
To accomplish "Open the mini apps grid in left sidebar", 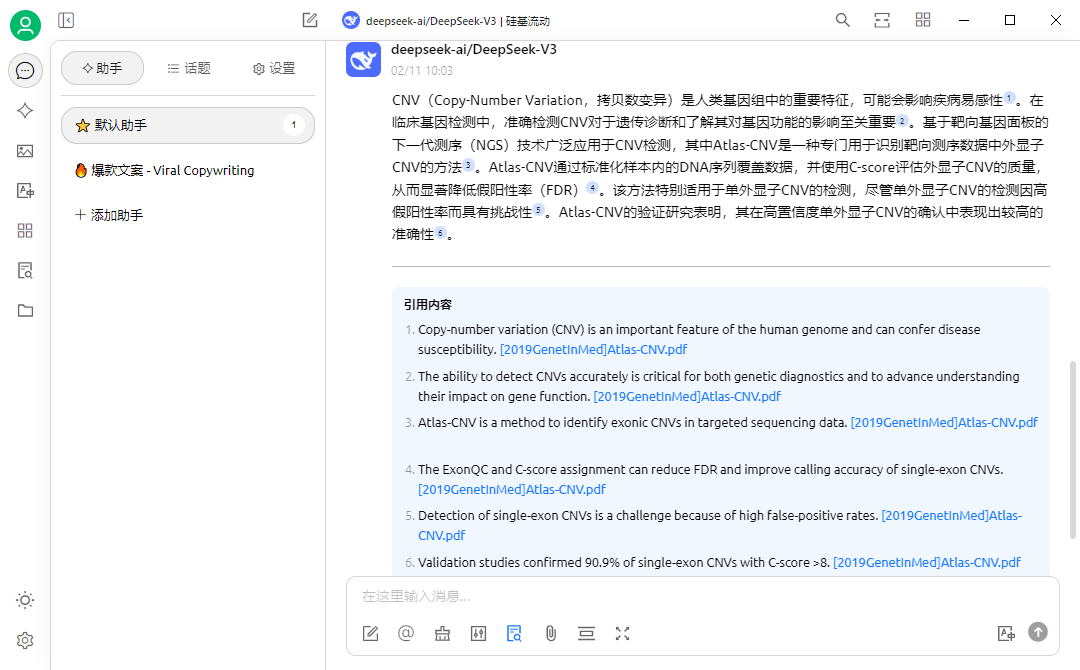I will pos(25,231).
